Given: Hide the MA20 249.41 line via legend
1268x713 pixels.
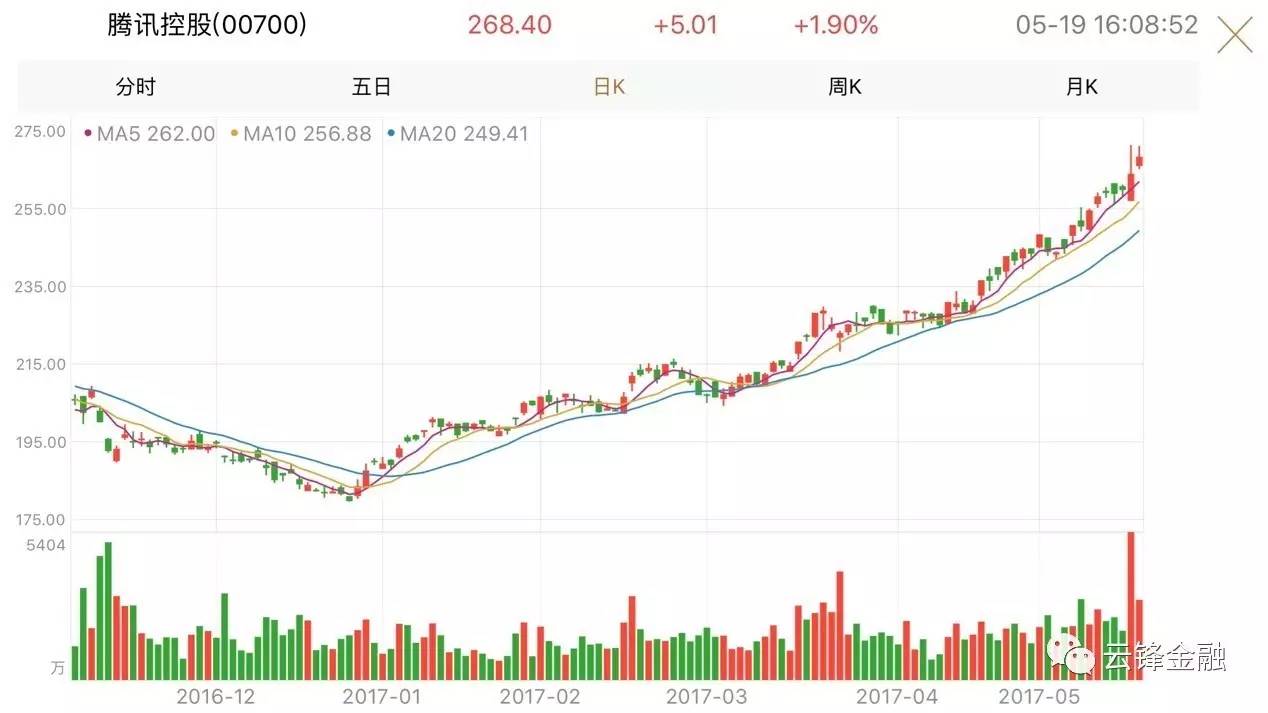Looking at the screenshot, I should (x=465, y=133).
